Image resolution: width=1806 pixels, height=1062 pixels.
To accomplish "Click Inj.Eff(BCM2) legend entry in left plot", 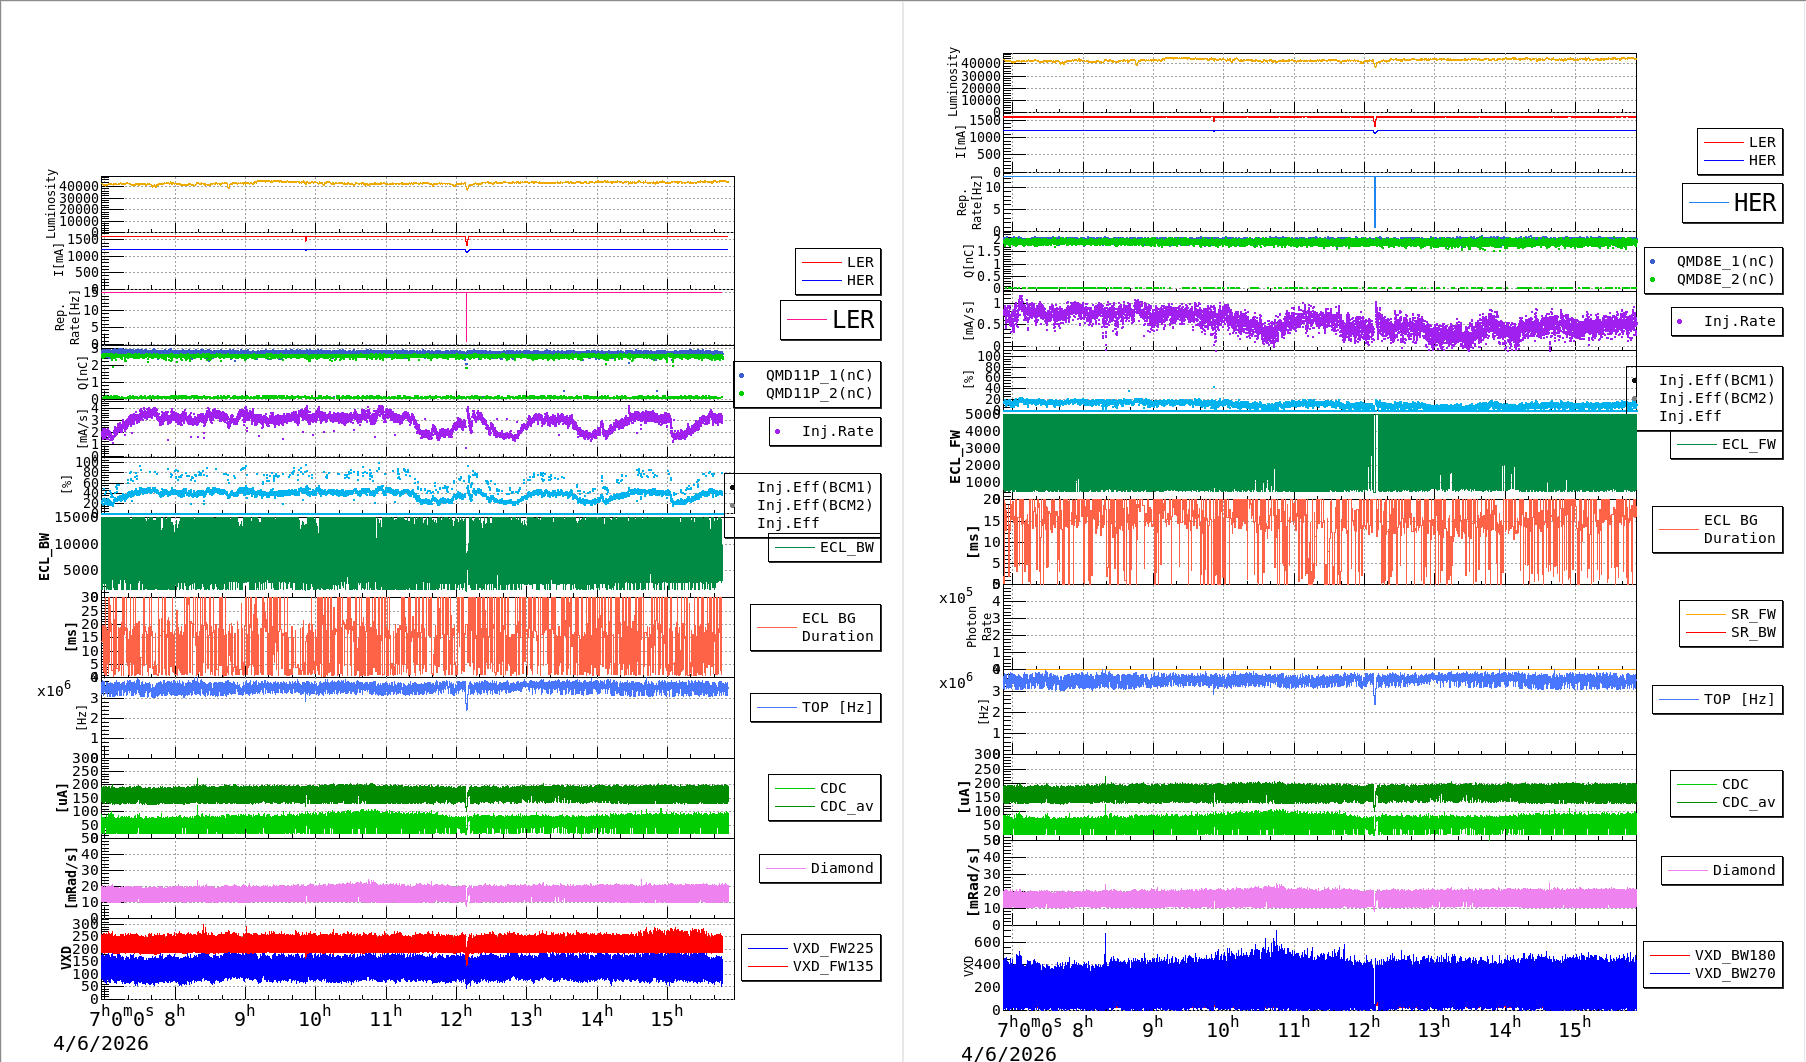I will [x=814, y=505].
